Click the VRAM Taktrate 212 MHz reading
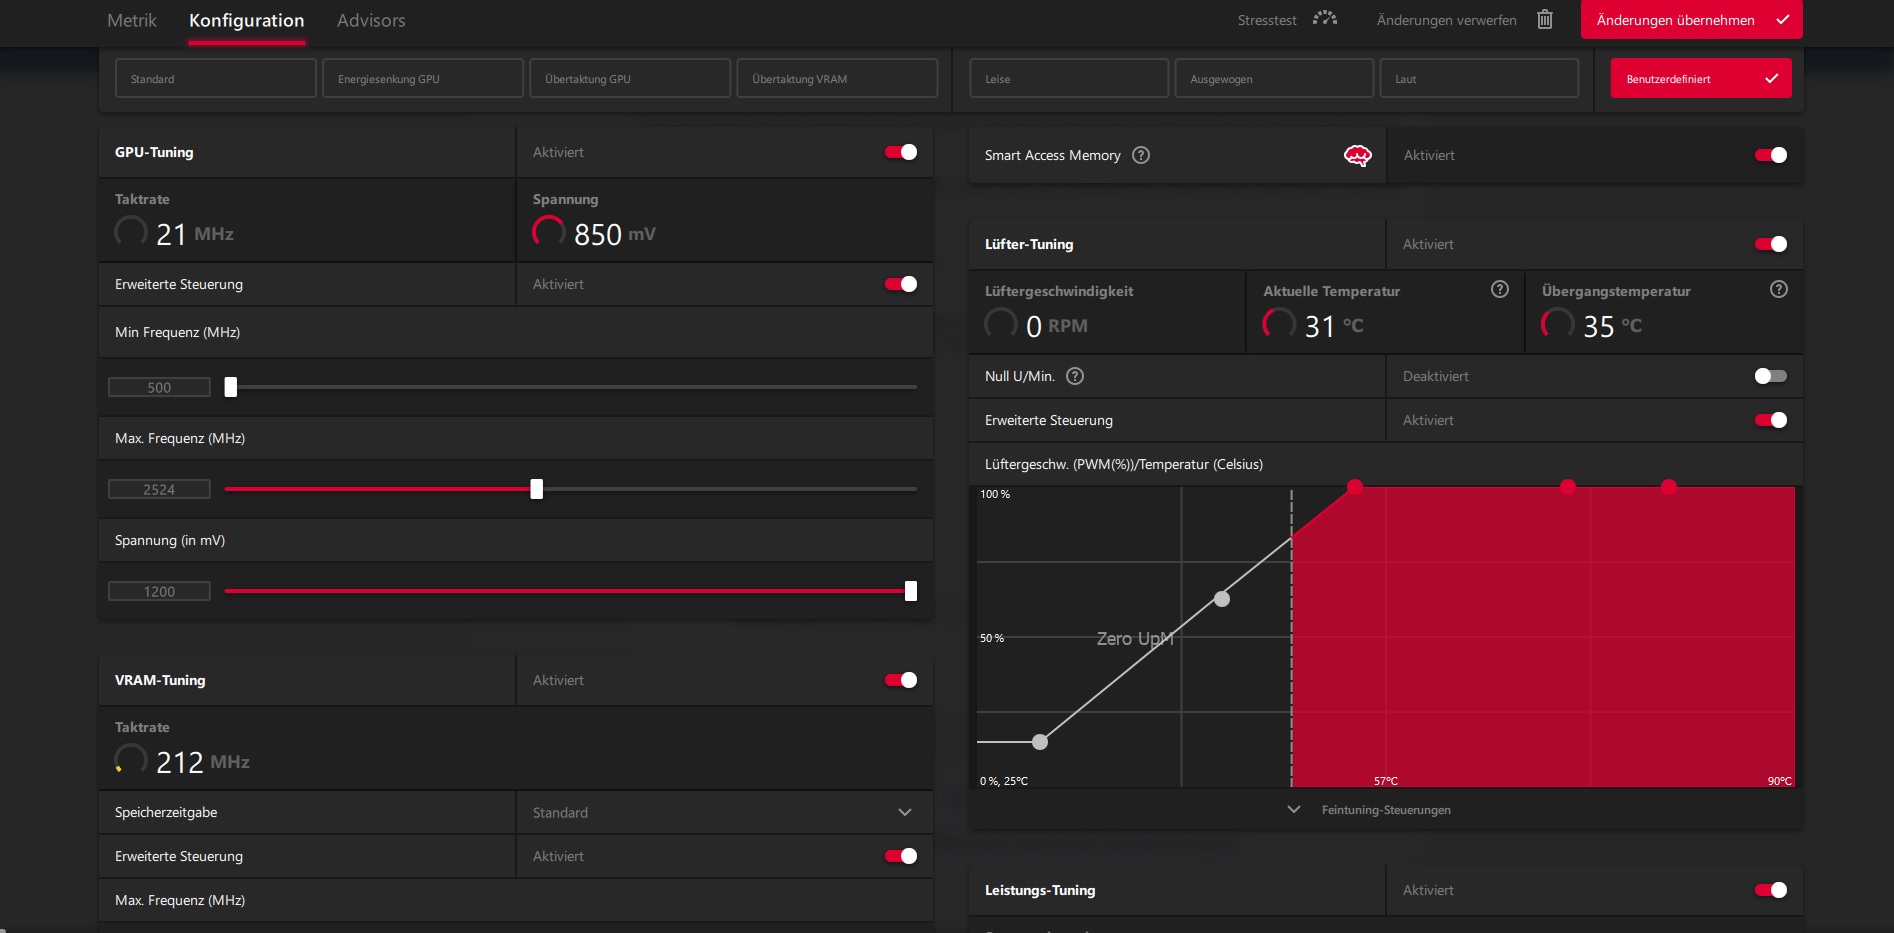The image size is (1894, 933). tap(202, 762)
